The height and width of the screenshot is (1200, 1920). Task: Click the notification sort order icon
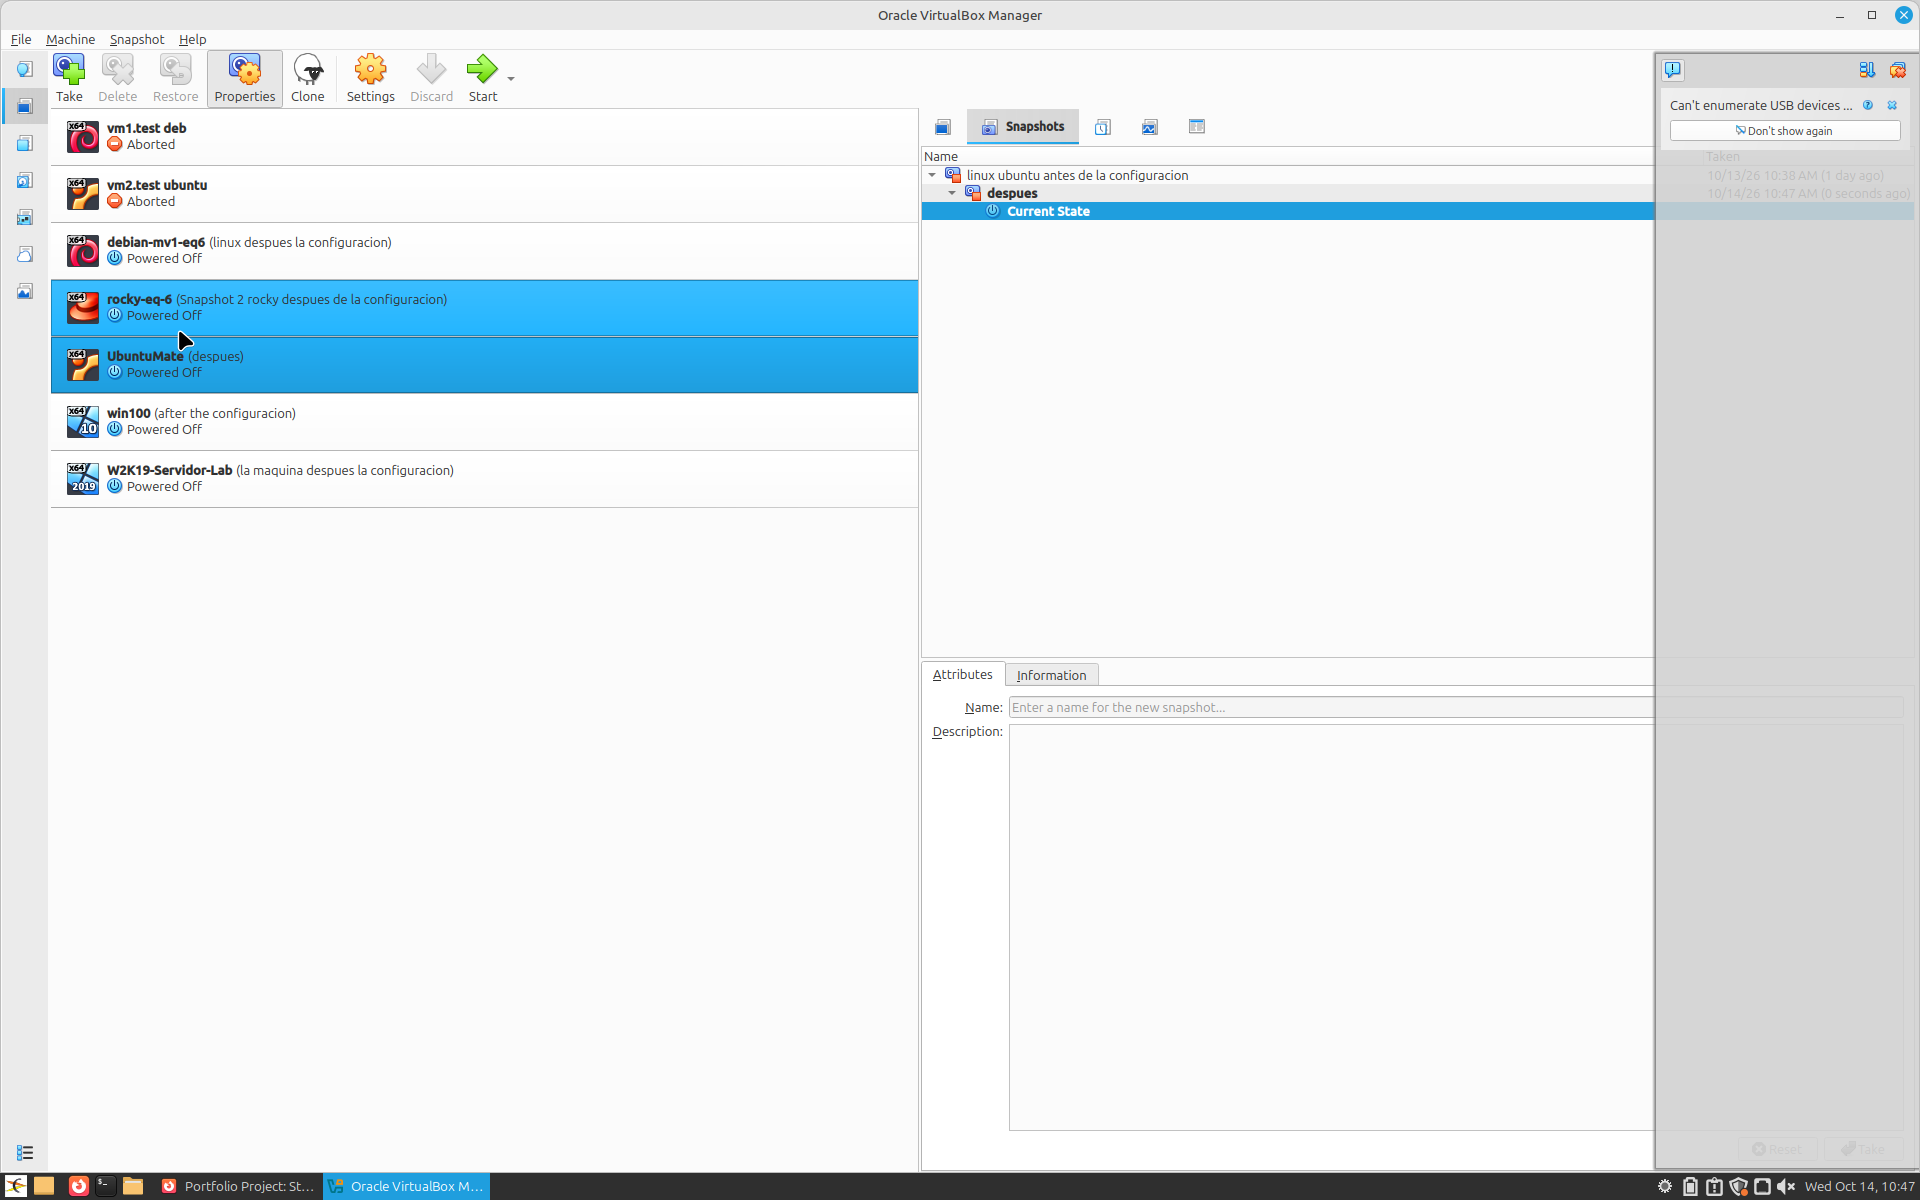(1867, 70)
